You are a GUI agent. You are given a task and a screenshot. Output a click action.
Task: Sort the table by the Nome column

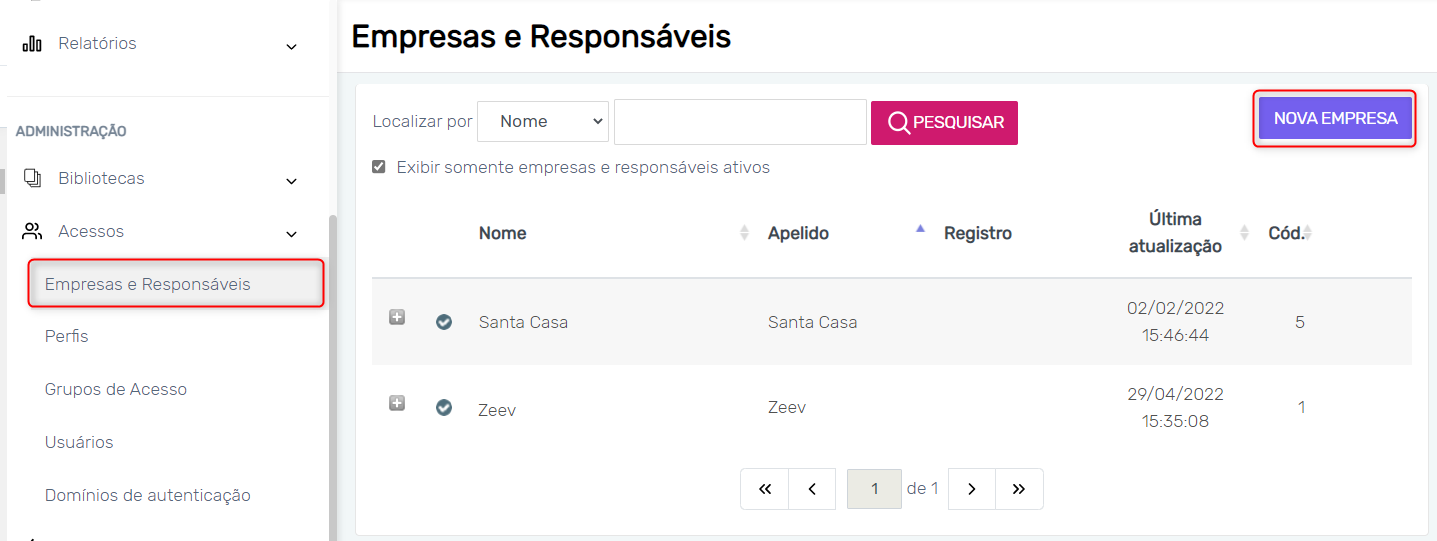tap(503, 233)
